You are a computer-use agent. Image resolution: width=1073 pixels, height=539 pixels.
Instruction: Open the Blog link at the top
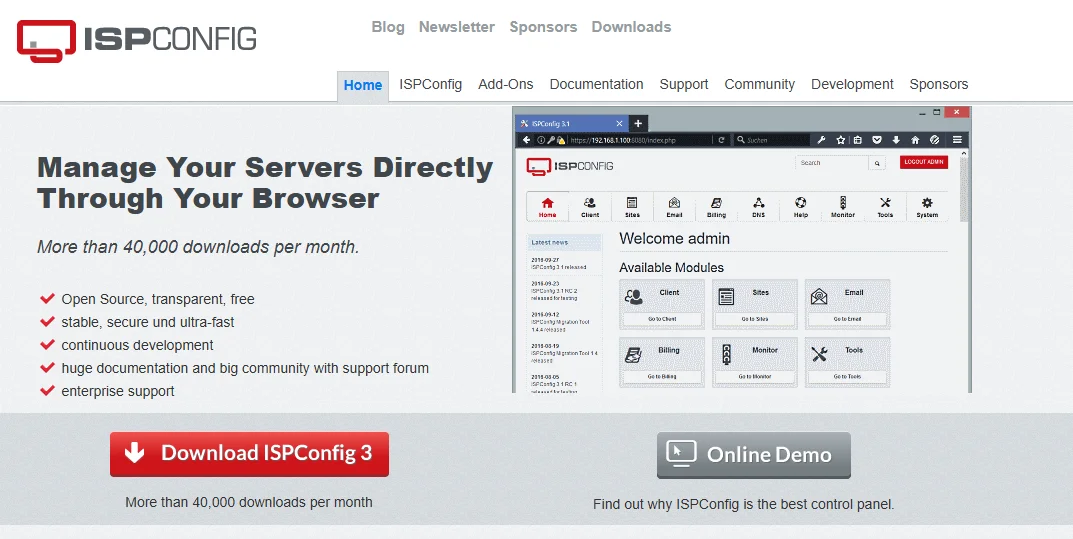[x=388, y=27]
